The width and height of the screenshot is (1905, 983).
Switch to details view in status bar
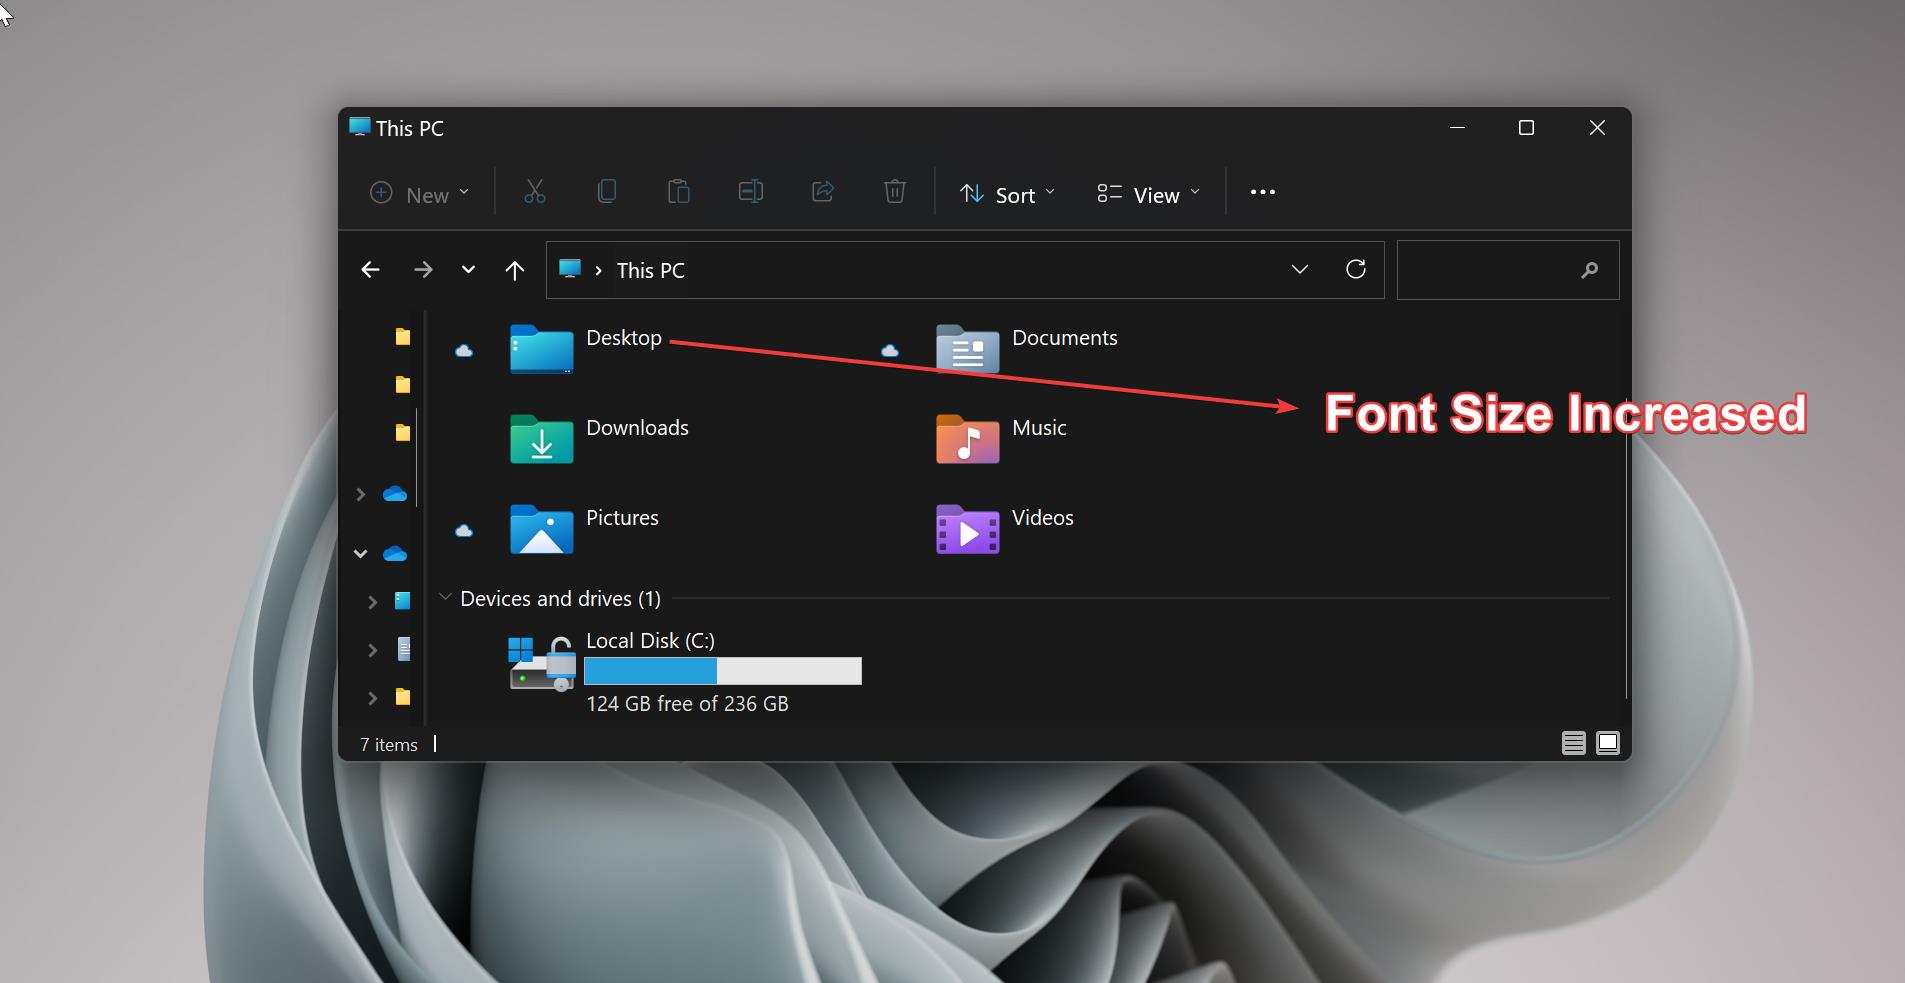1574,743
